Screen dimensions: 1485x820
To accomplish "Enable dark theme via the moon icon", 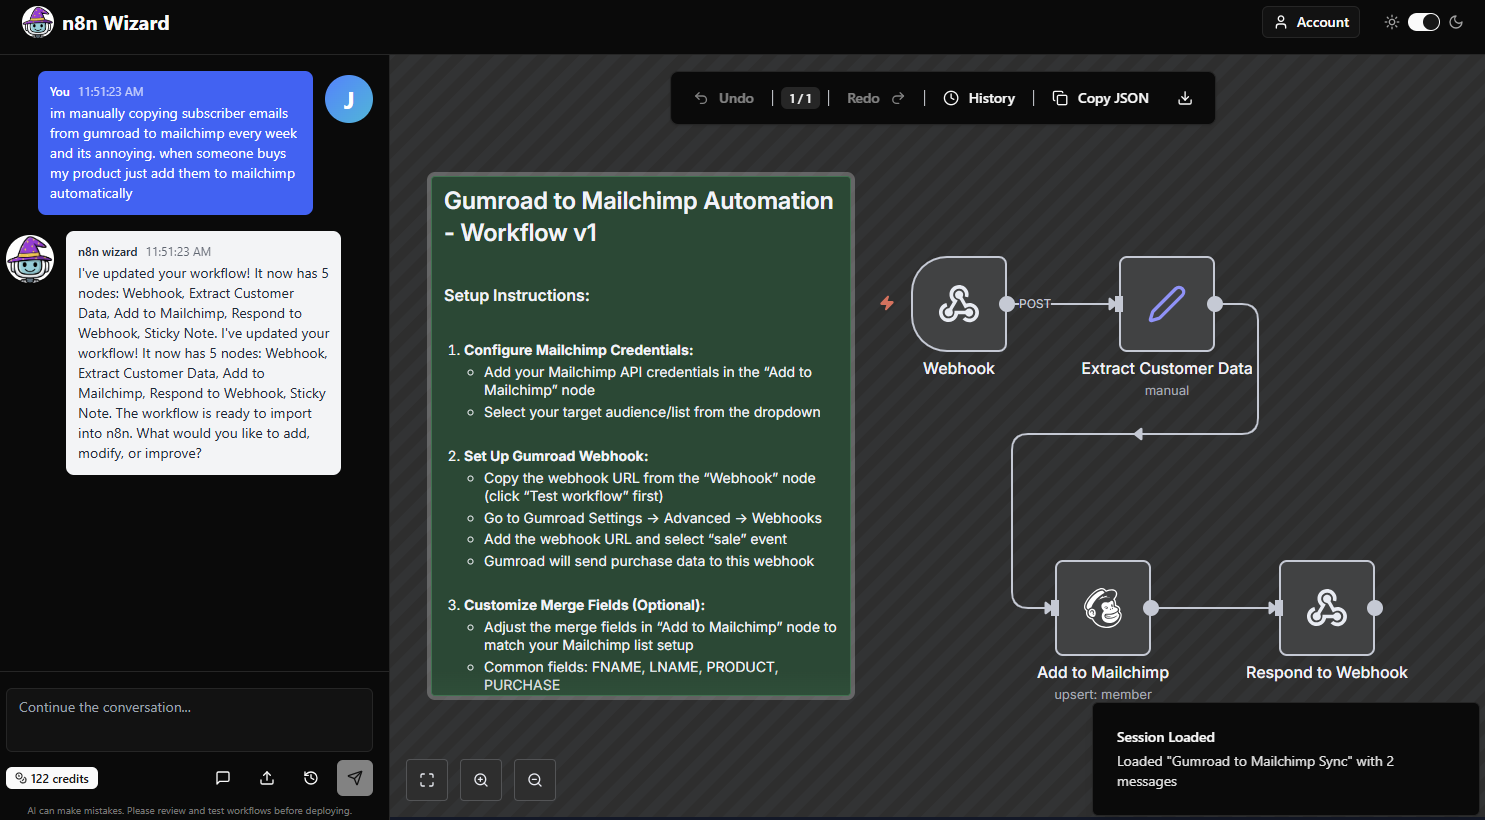I will point(1456,21).
